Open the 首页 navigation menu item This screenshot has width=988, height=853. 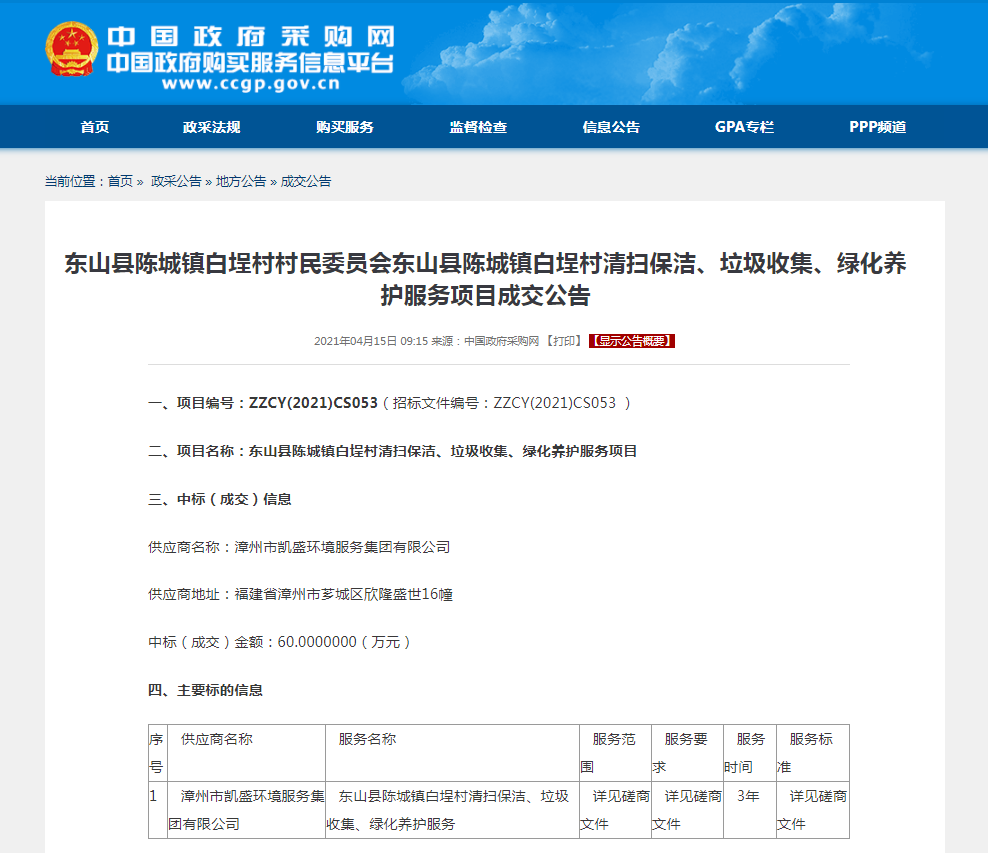tap(95, 127)
